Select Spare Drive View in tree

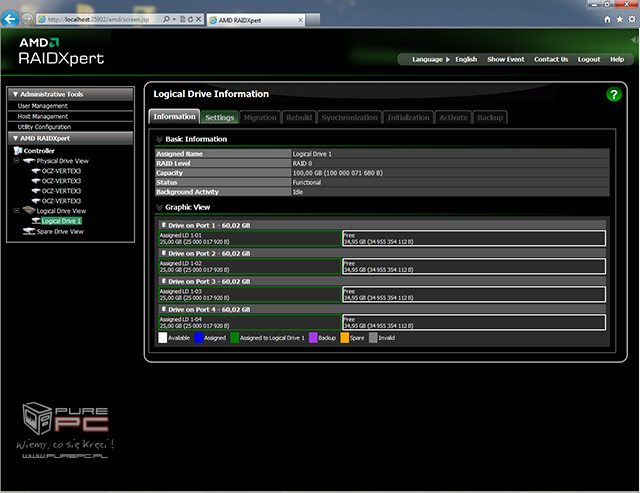click(60, 231)
